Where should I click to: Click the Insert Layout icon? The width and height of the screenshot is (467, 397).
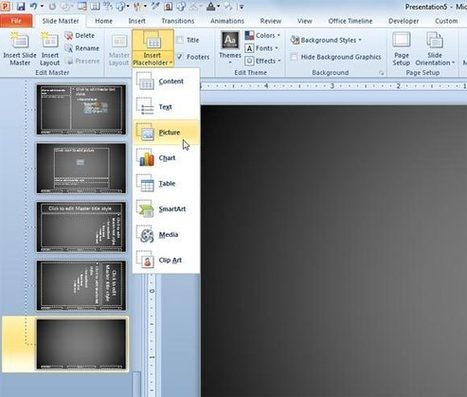(x=49, y=41)
